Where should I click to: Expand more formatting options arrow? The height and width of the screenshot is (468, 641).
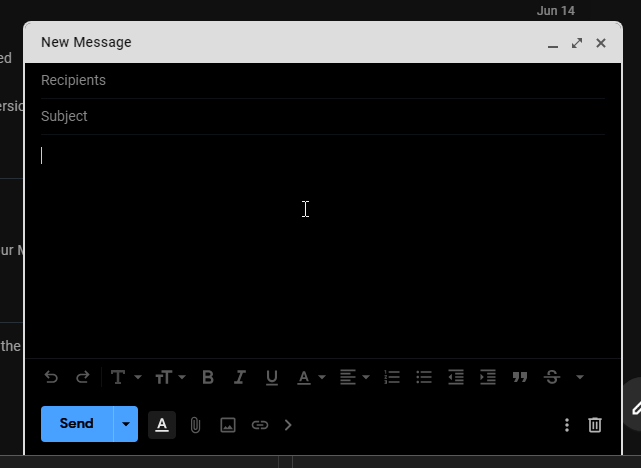point(580,377)
